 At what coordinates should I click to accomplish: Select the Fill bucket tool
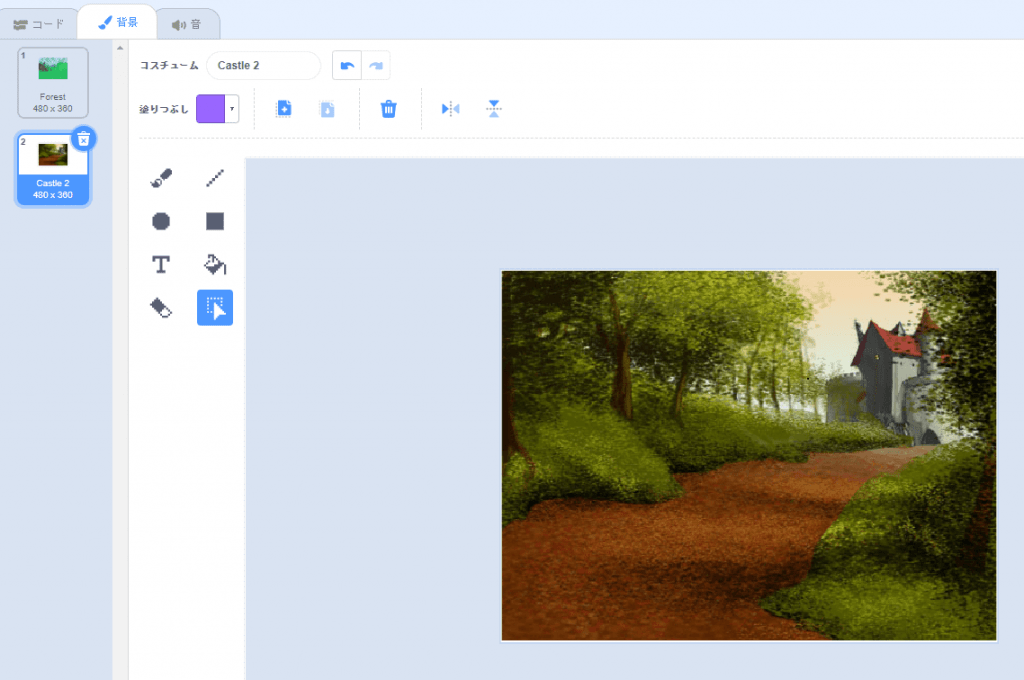(215, 264)
